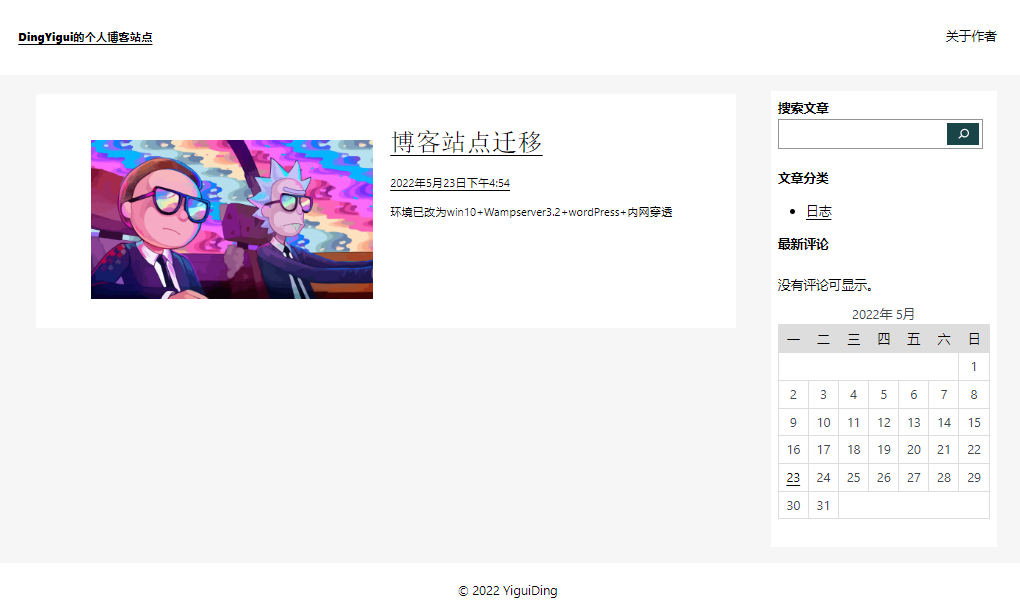Viewport: 1020px width, 606px height.
Task: Click the search magnifier icon button
Action: (x=962, y=134)
